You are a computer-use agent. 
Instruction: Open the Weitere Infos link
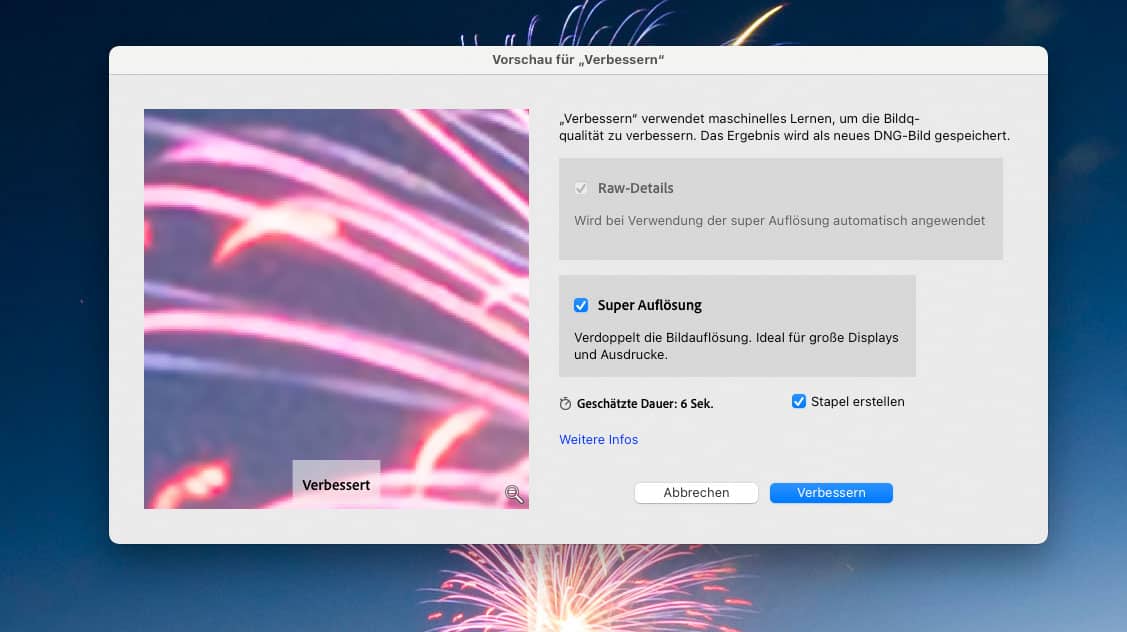[598, 439]
